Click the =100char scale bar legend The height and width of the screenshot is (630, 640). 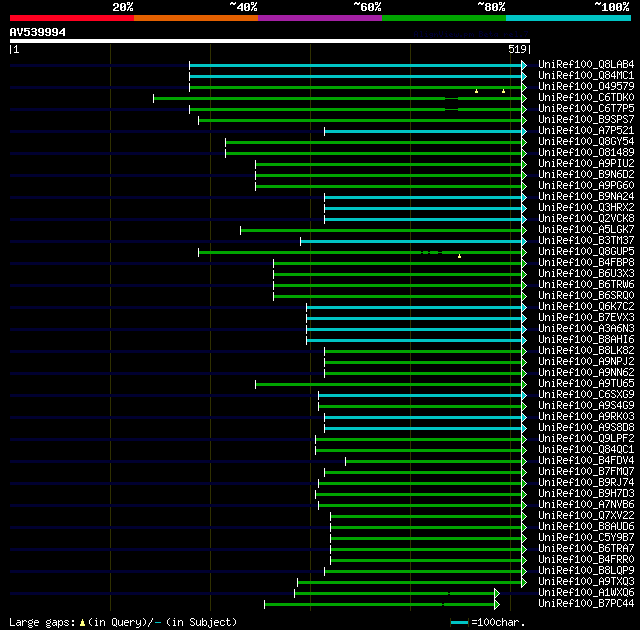click(x=488, y=623)
